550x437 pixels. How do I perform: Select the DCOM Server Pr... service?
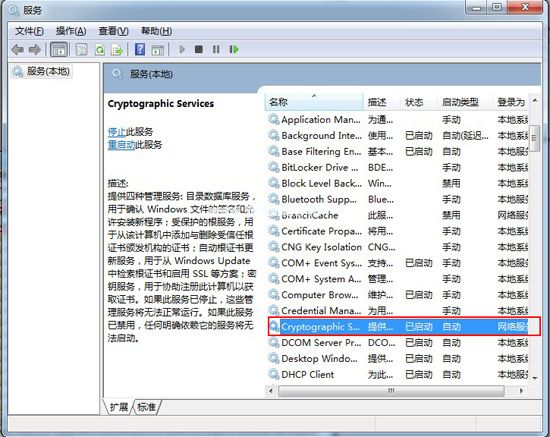click(x=321, y=342)
